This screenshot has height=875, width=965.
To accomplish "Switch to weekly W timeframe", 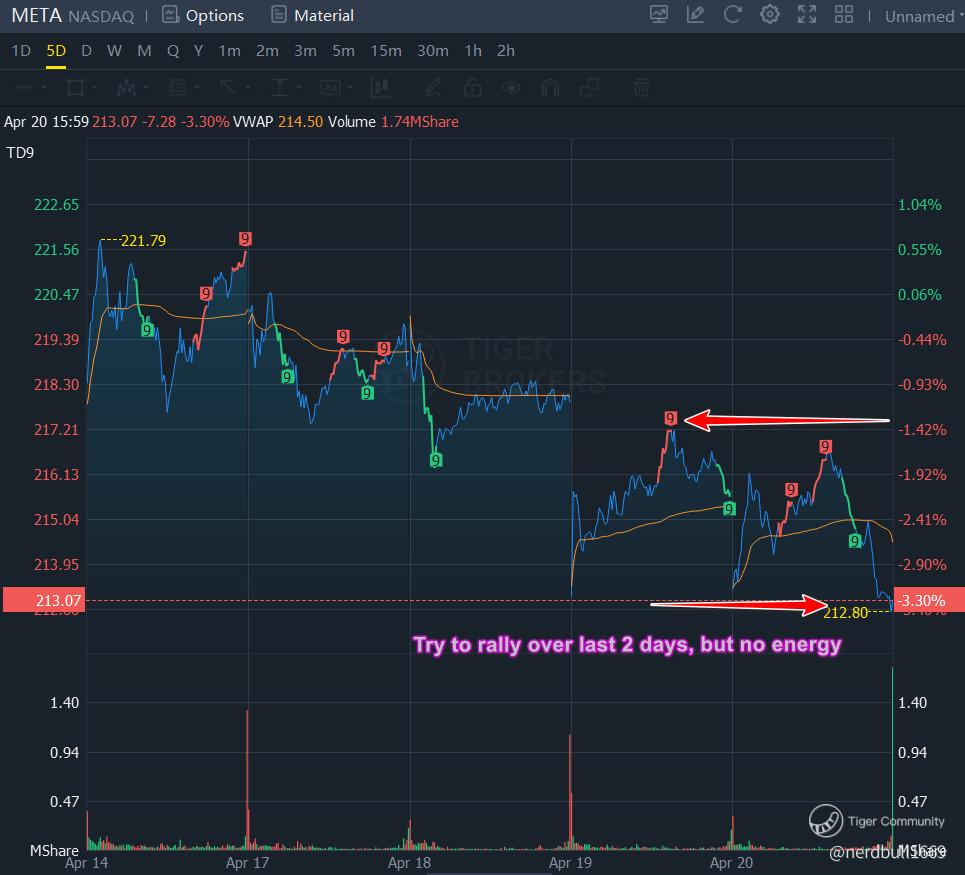I will pos(114,50).
